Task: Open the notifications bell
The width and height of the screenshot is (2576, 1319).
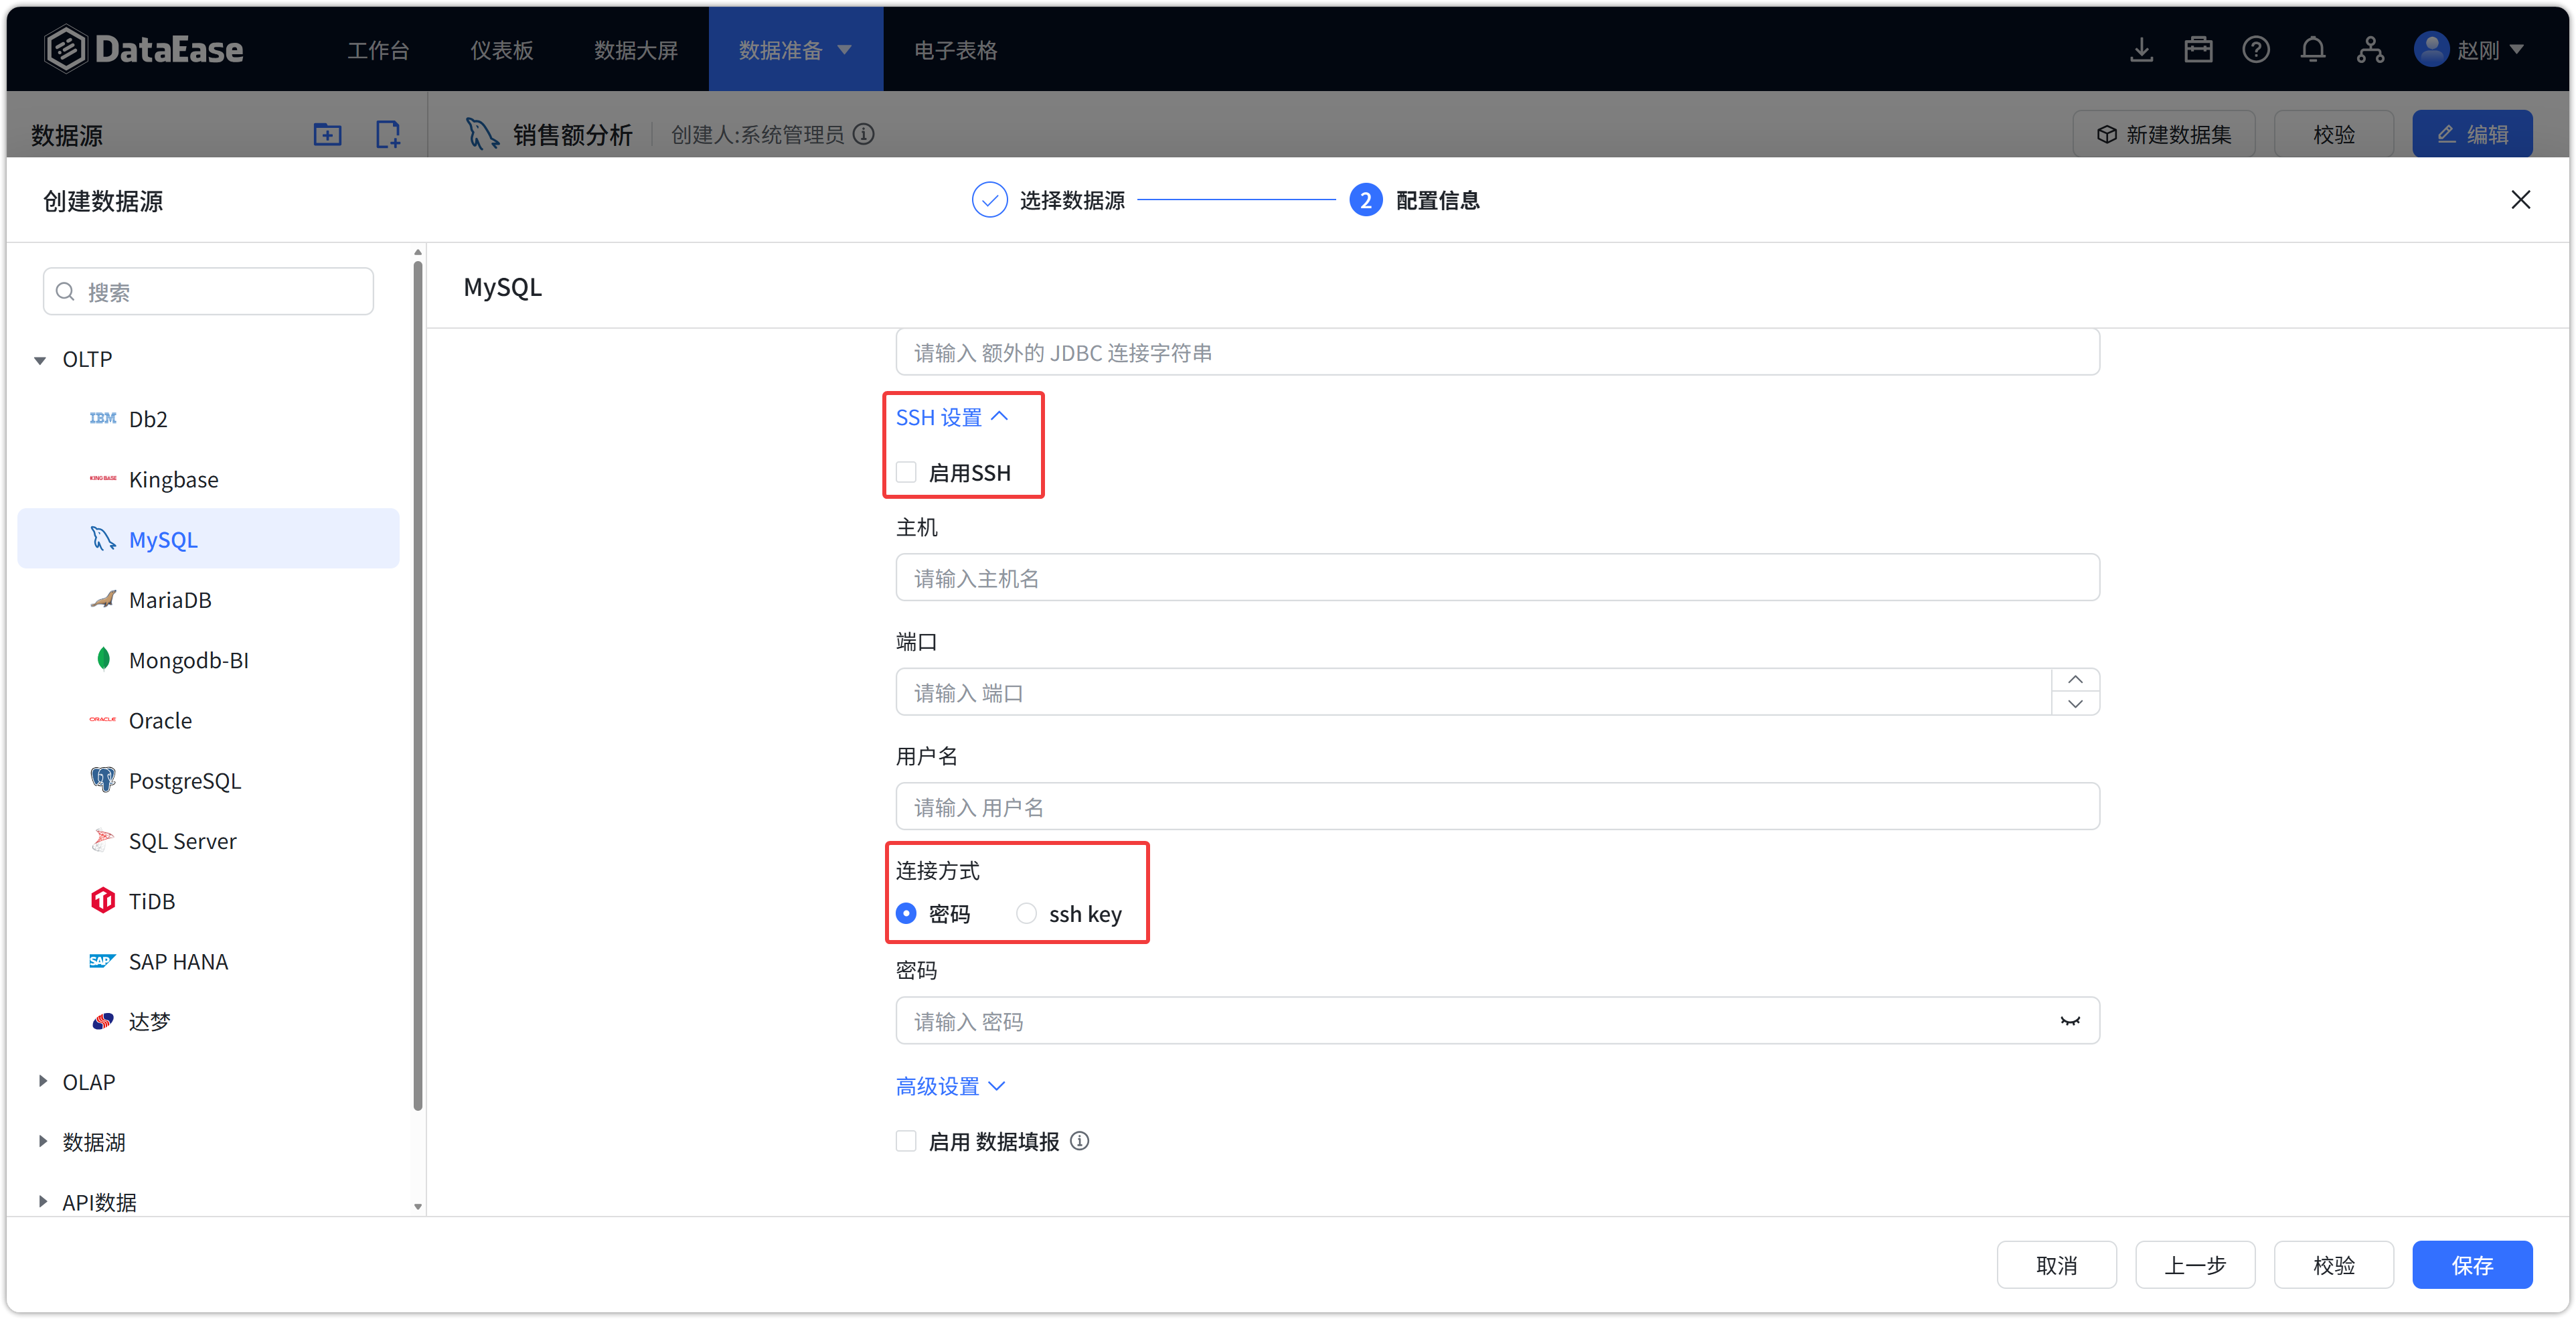Action: pyautogui.click(x=2313, y=49)
